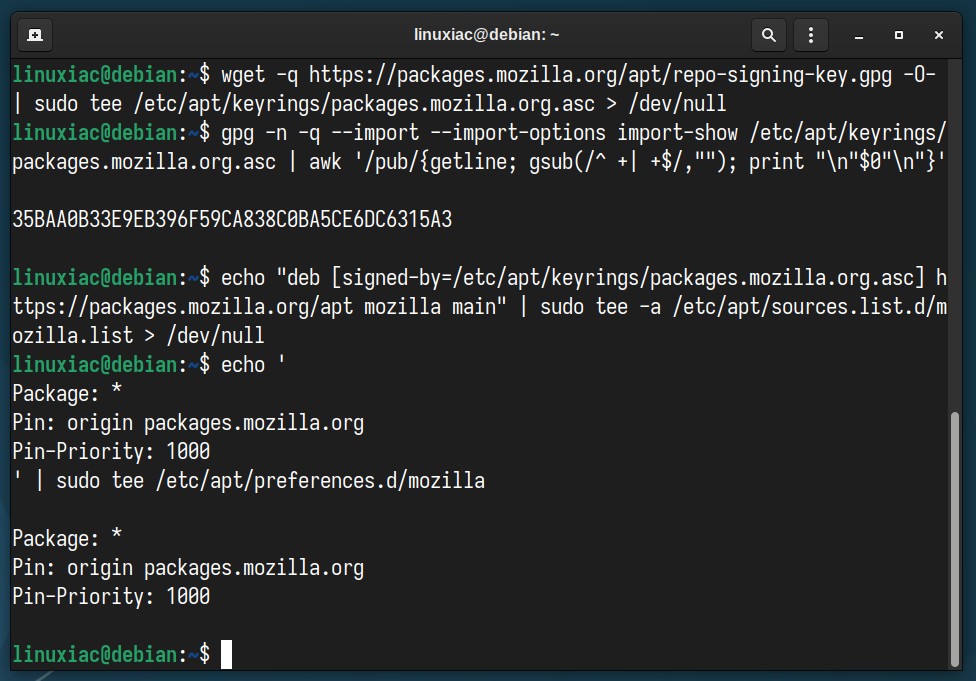Screen dimensions: 976x681
Task: Click the title 'linuxiac@debian: ~'
Action: pos(487,34)
